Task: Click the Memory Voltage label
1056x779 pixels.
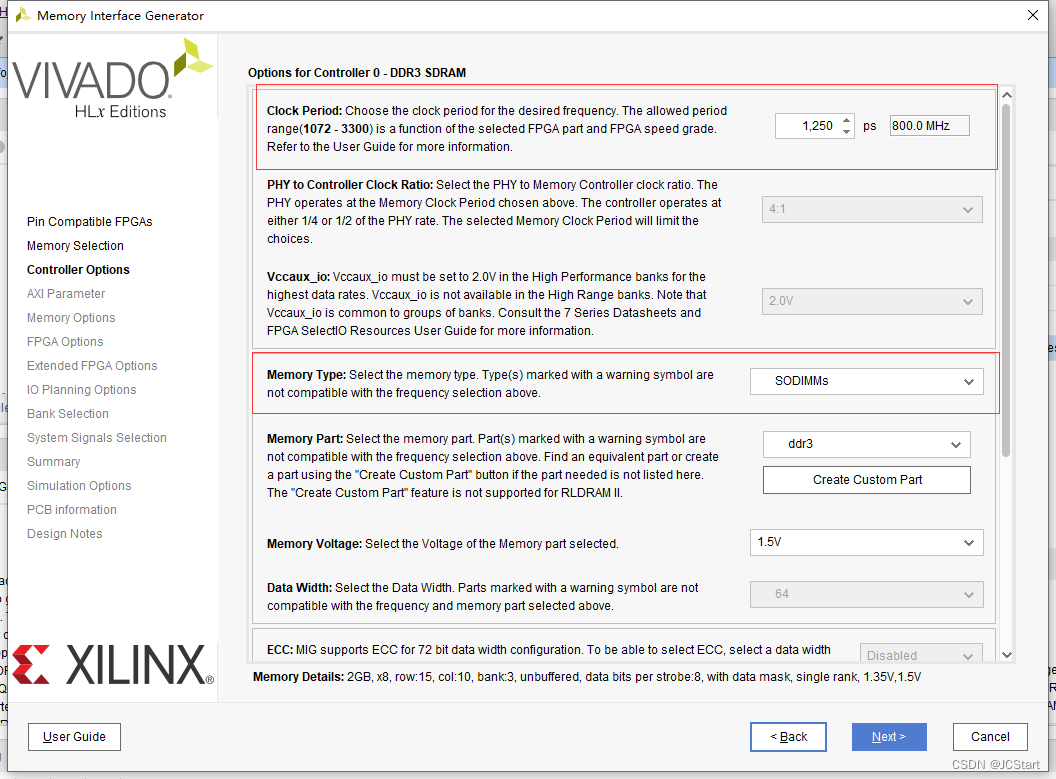Action: (315, 543)
